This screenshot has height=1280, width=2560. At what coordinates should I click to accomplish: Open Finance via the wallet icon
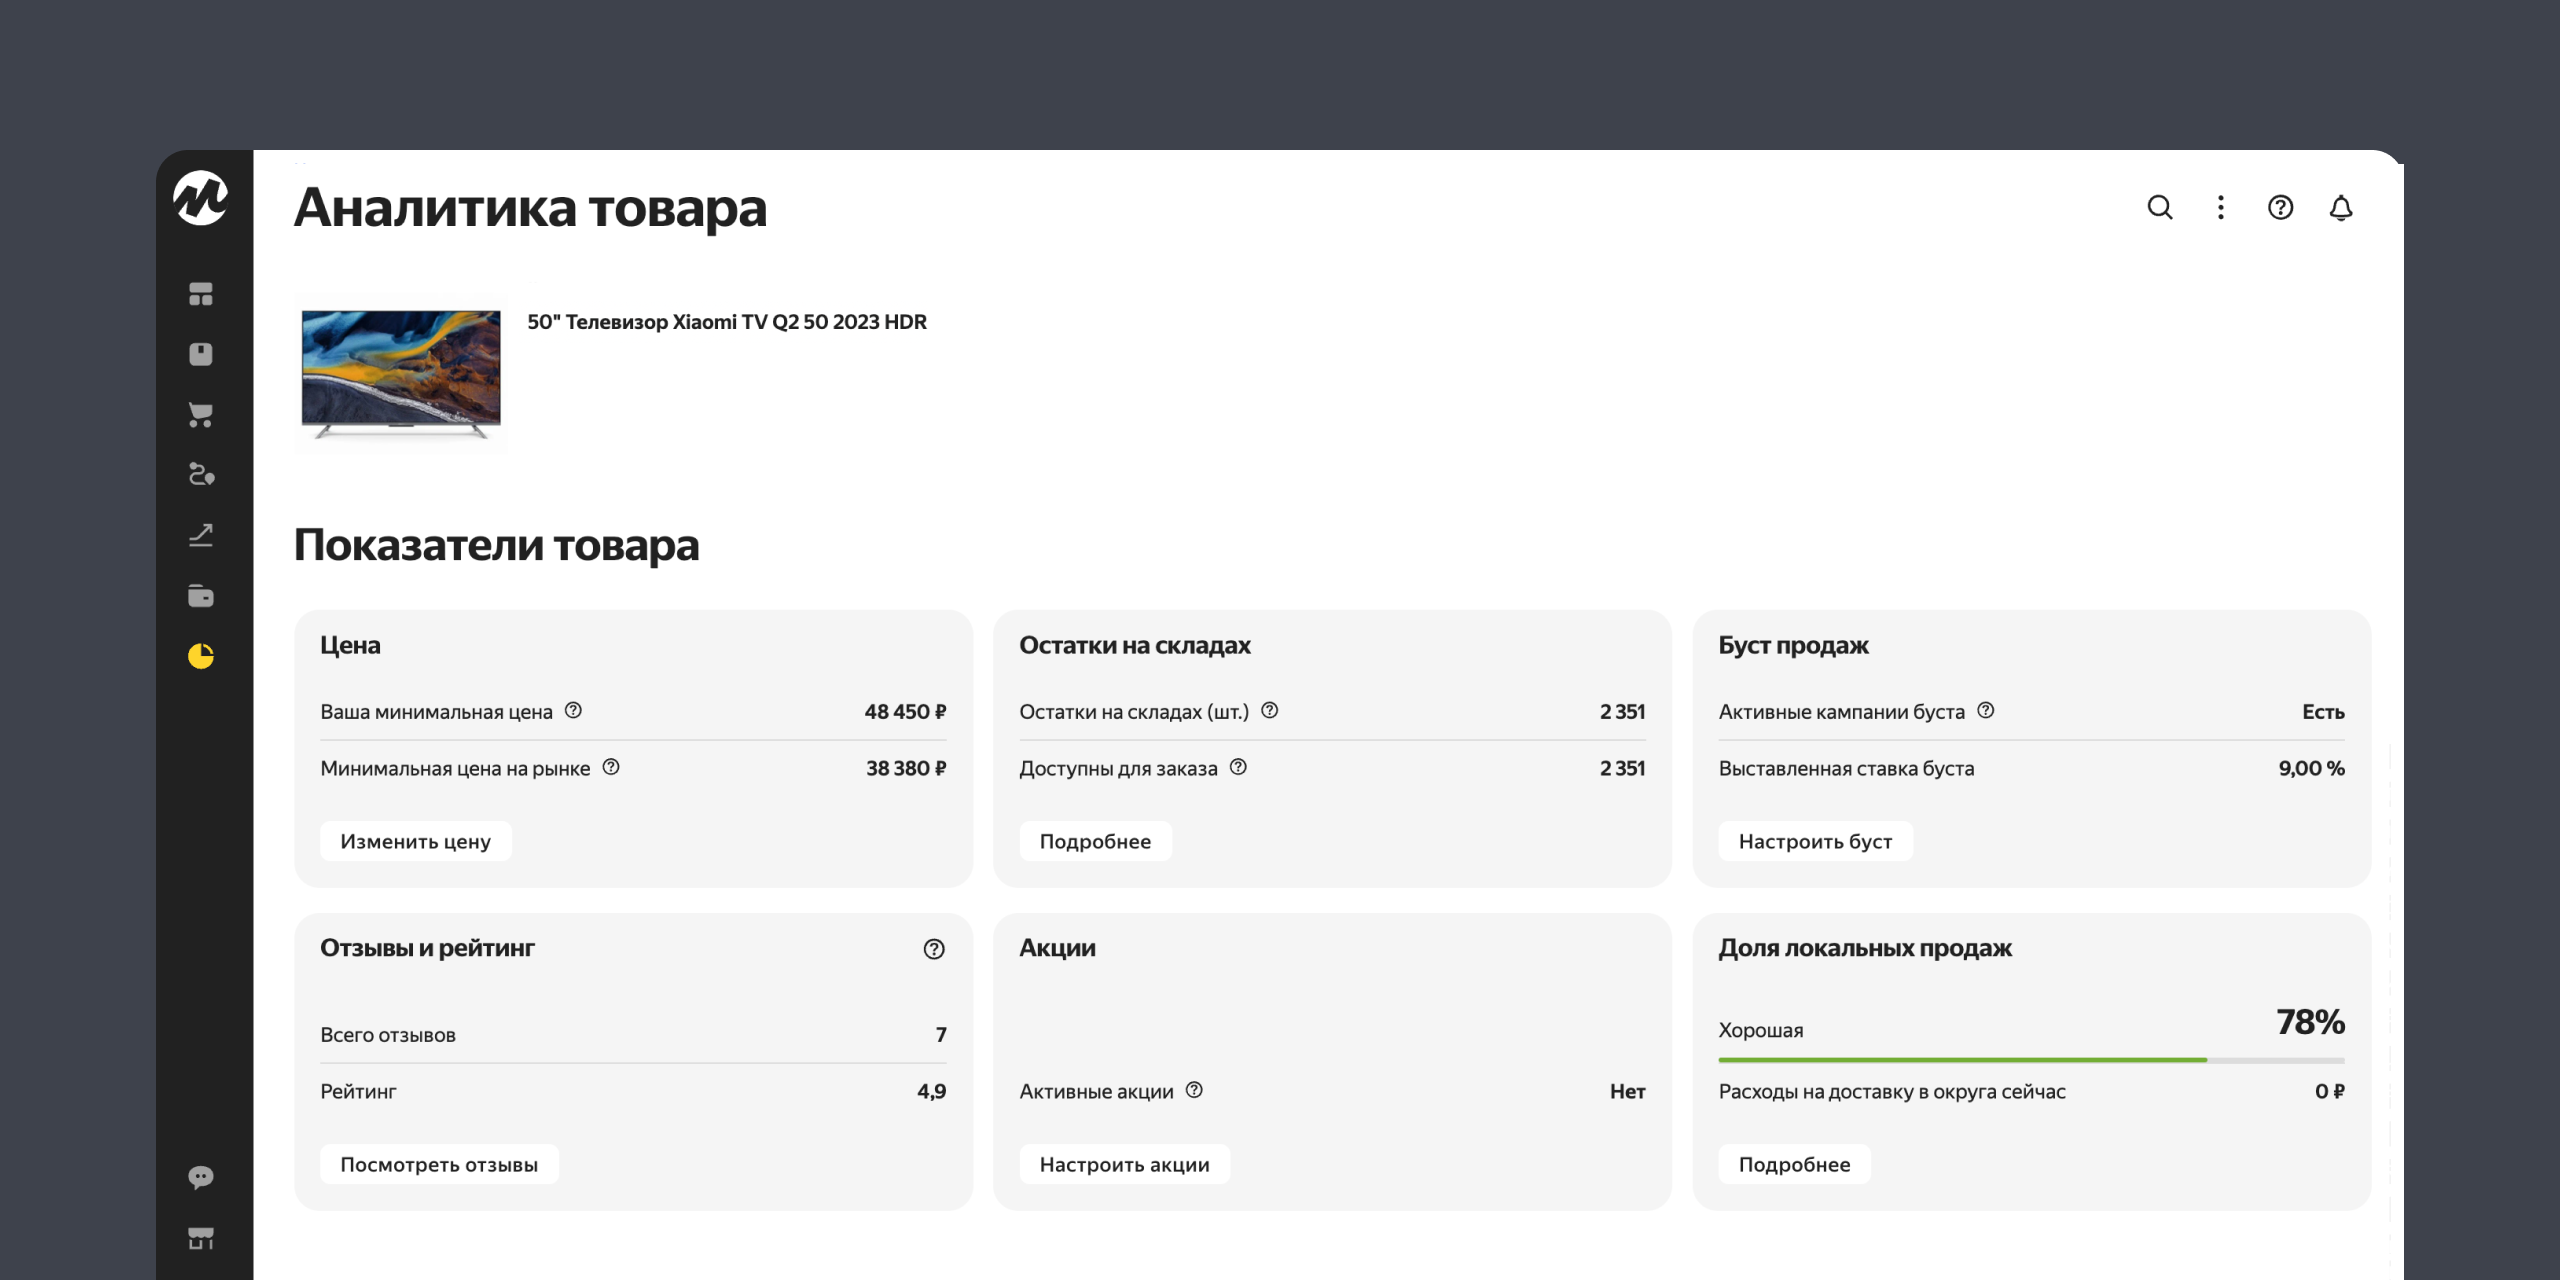[202, 596]
